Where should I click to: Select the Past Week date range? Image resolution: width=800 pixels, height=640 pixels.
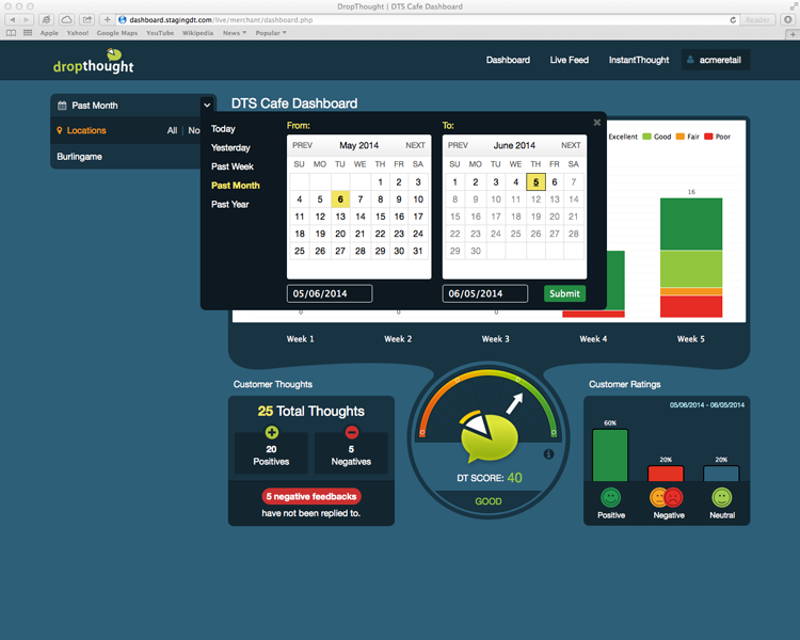232,166
